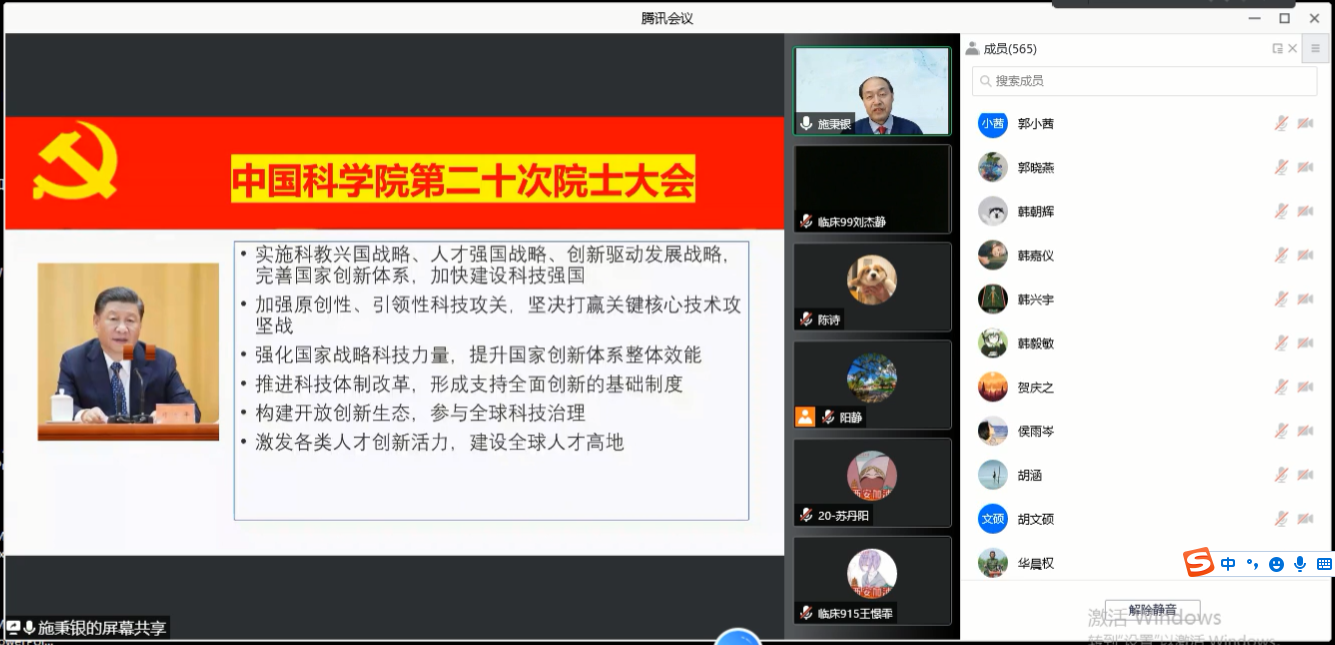Click camera-off icon for 韩兴宇
1335x645 pixels.
[1305, 300]
